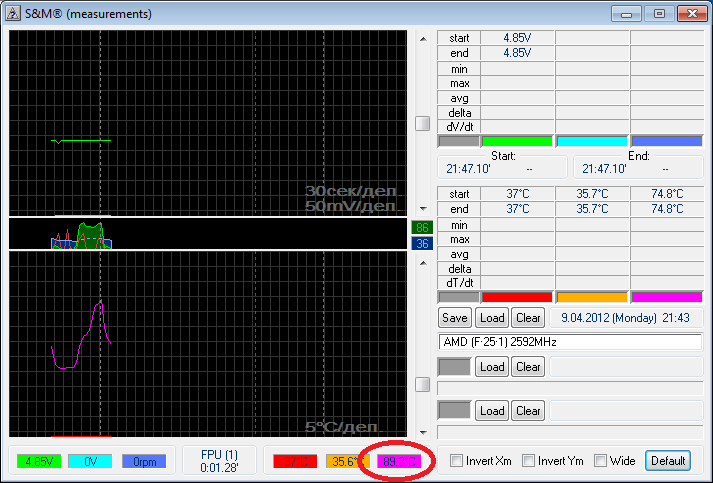The width and height of the screenshot is (713, 483).
Task: Click the orange 35.6°C temperature indicator
Action: click(347, 462)
